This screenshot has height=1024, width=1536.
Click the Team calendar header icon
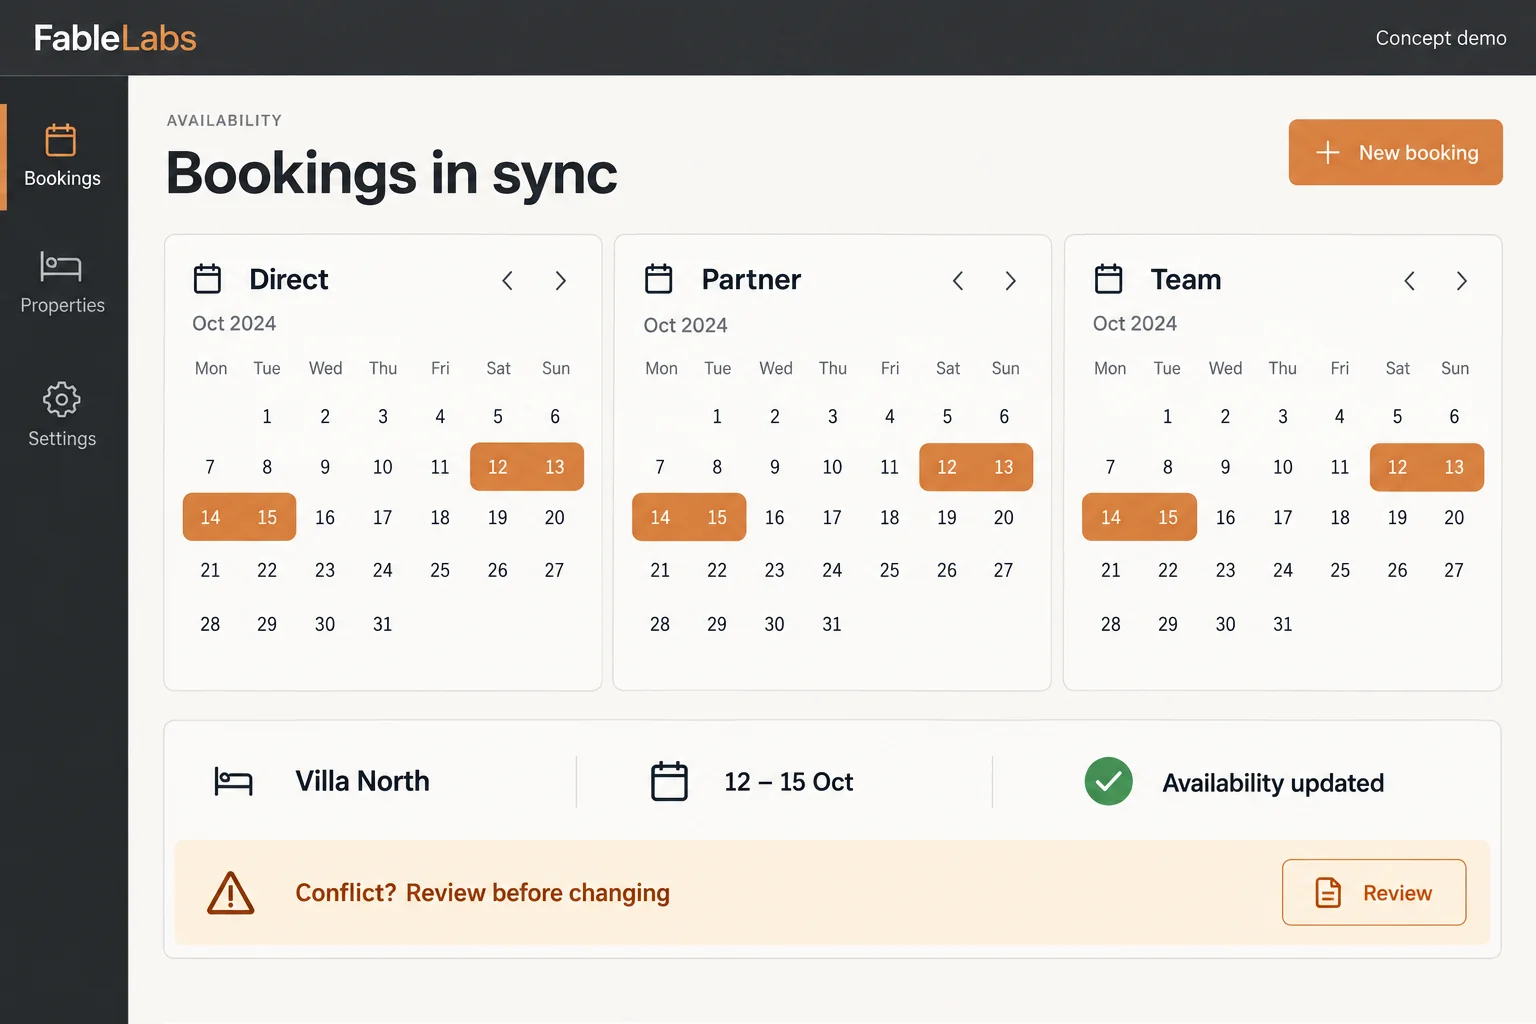1109,279
